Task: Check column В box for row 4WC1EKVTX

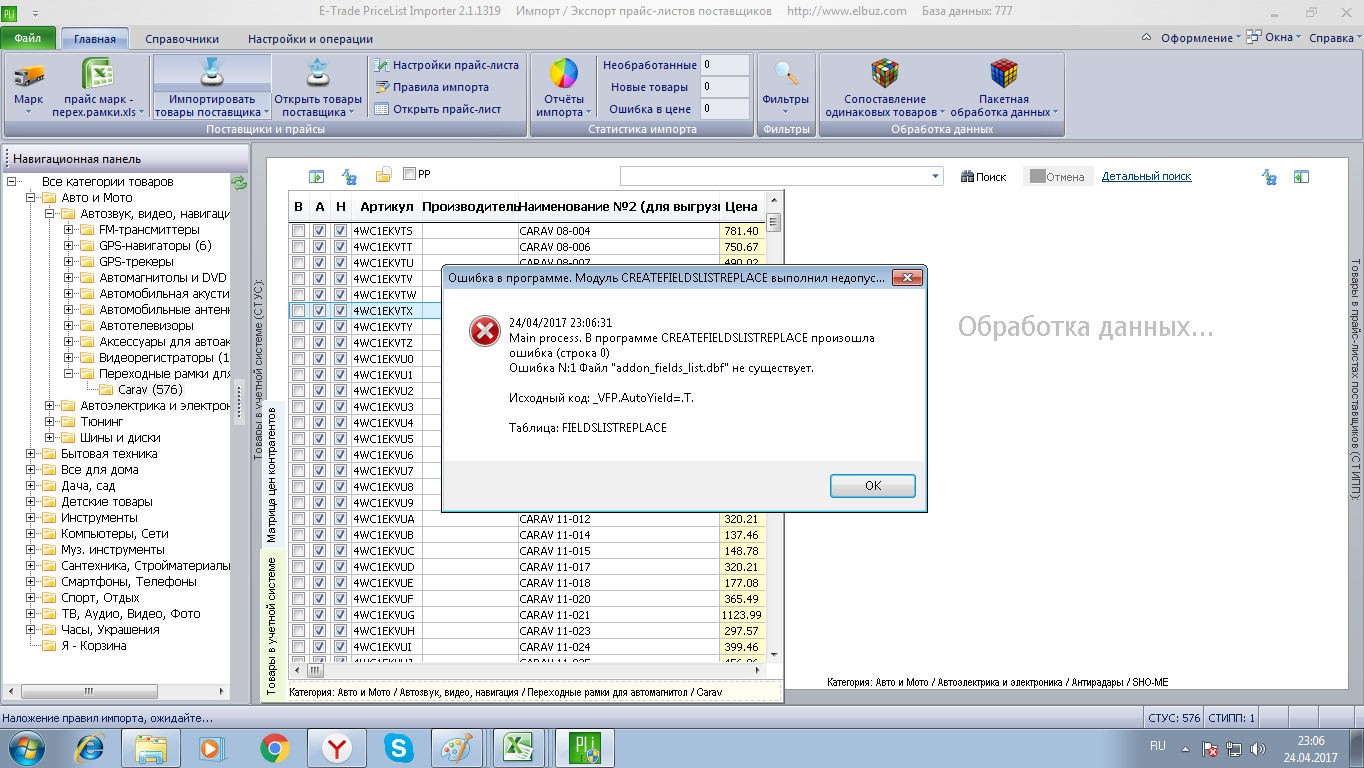Action: point(298,311)
